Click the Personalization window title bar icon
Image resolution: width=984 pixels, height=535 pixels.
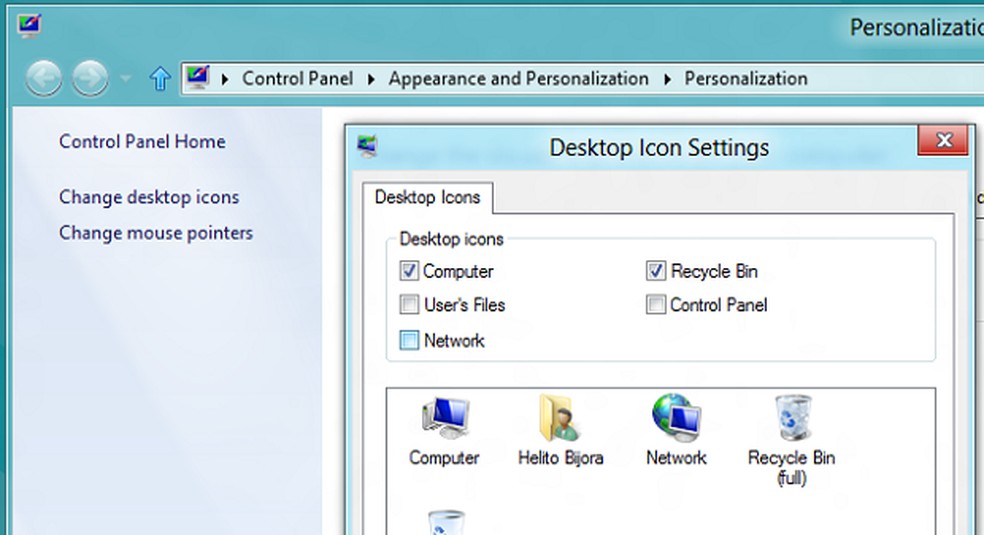click(29, 26)
